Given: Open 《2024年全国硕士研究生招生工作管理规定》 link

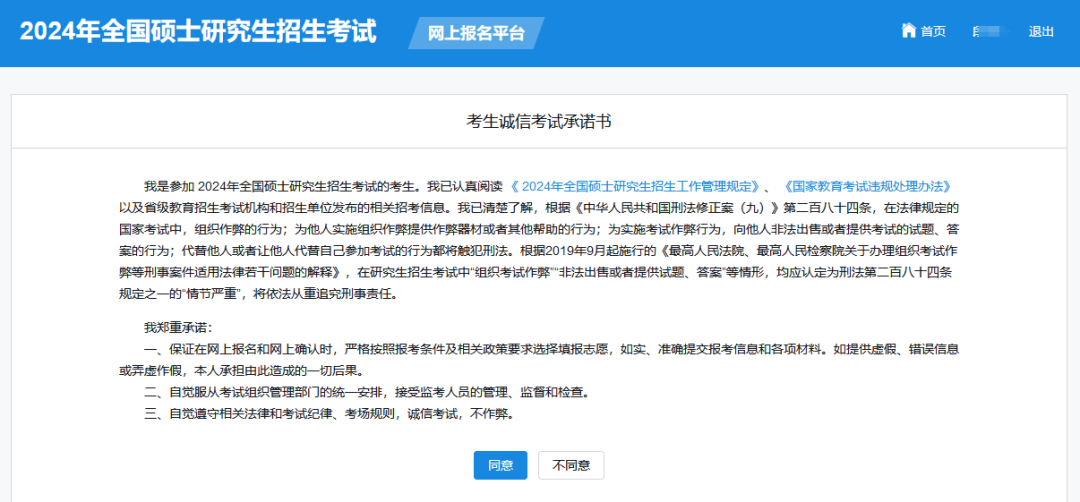Looking at the screenshot, I should 635,187.
